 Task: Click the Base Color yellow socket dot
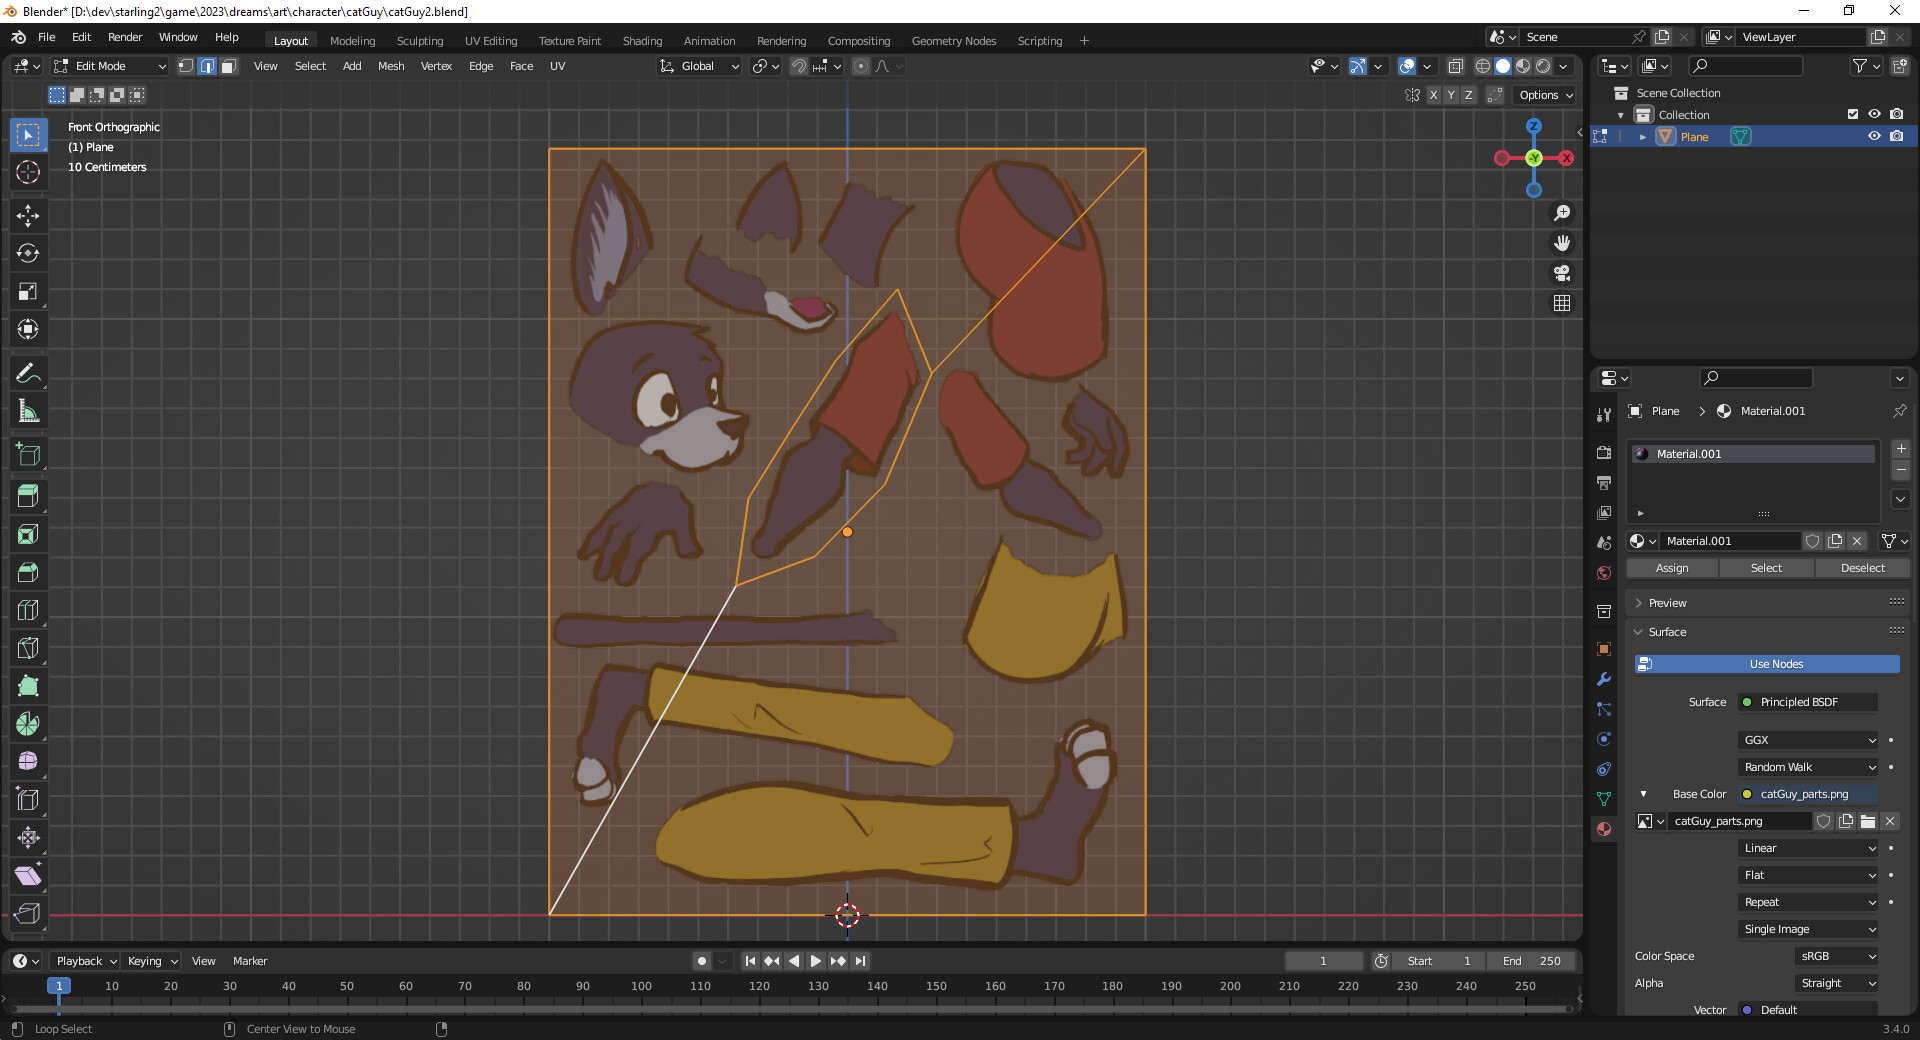pyautogui.click(x=1747, y=794)
